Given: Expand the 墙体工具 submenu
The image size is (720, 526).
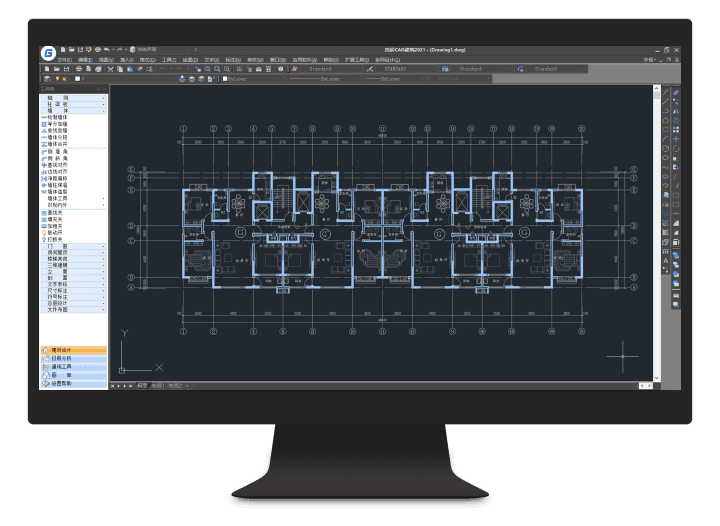Looking at the screenshot, I should 73,198.
